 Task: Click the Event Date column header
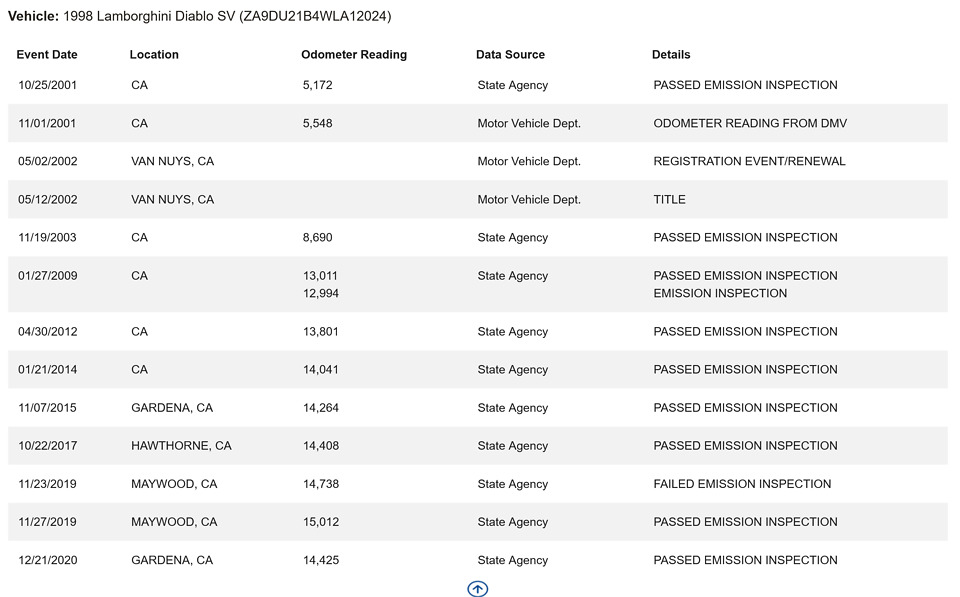pos(47,55)
